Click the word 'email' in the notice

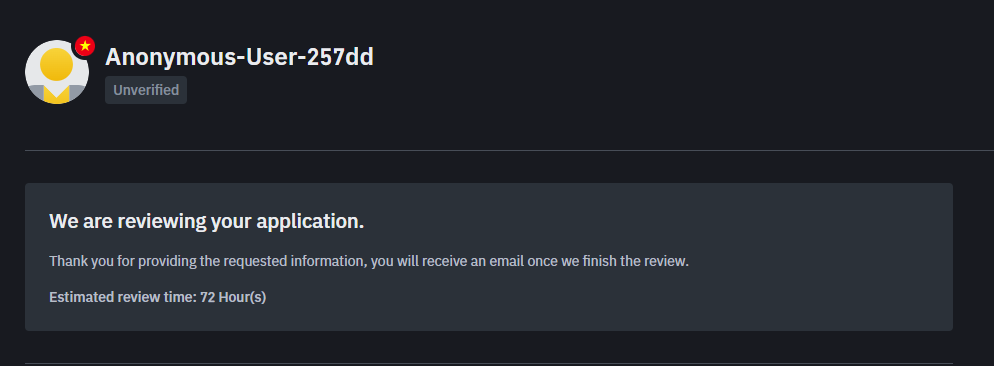click(x=504, y=261)
